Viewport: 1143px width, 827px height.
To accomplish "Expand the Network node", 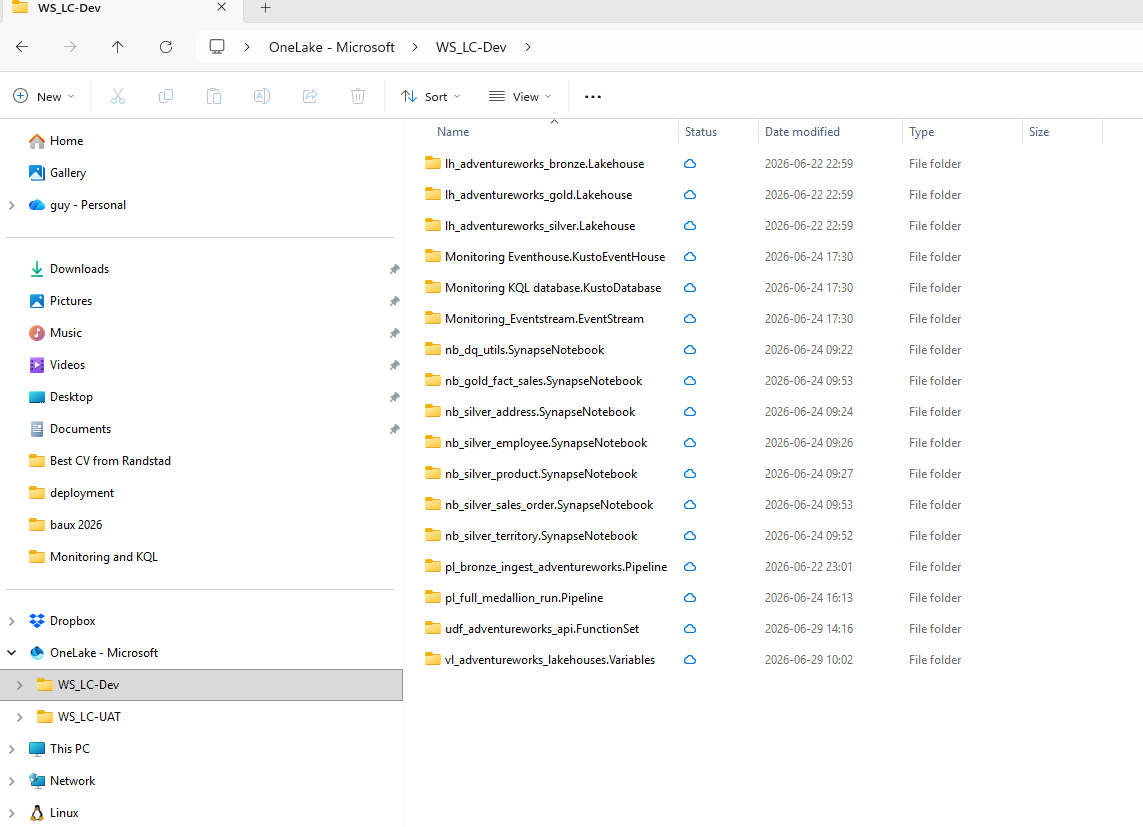I will 12,781.
